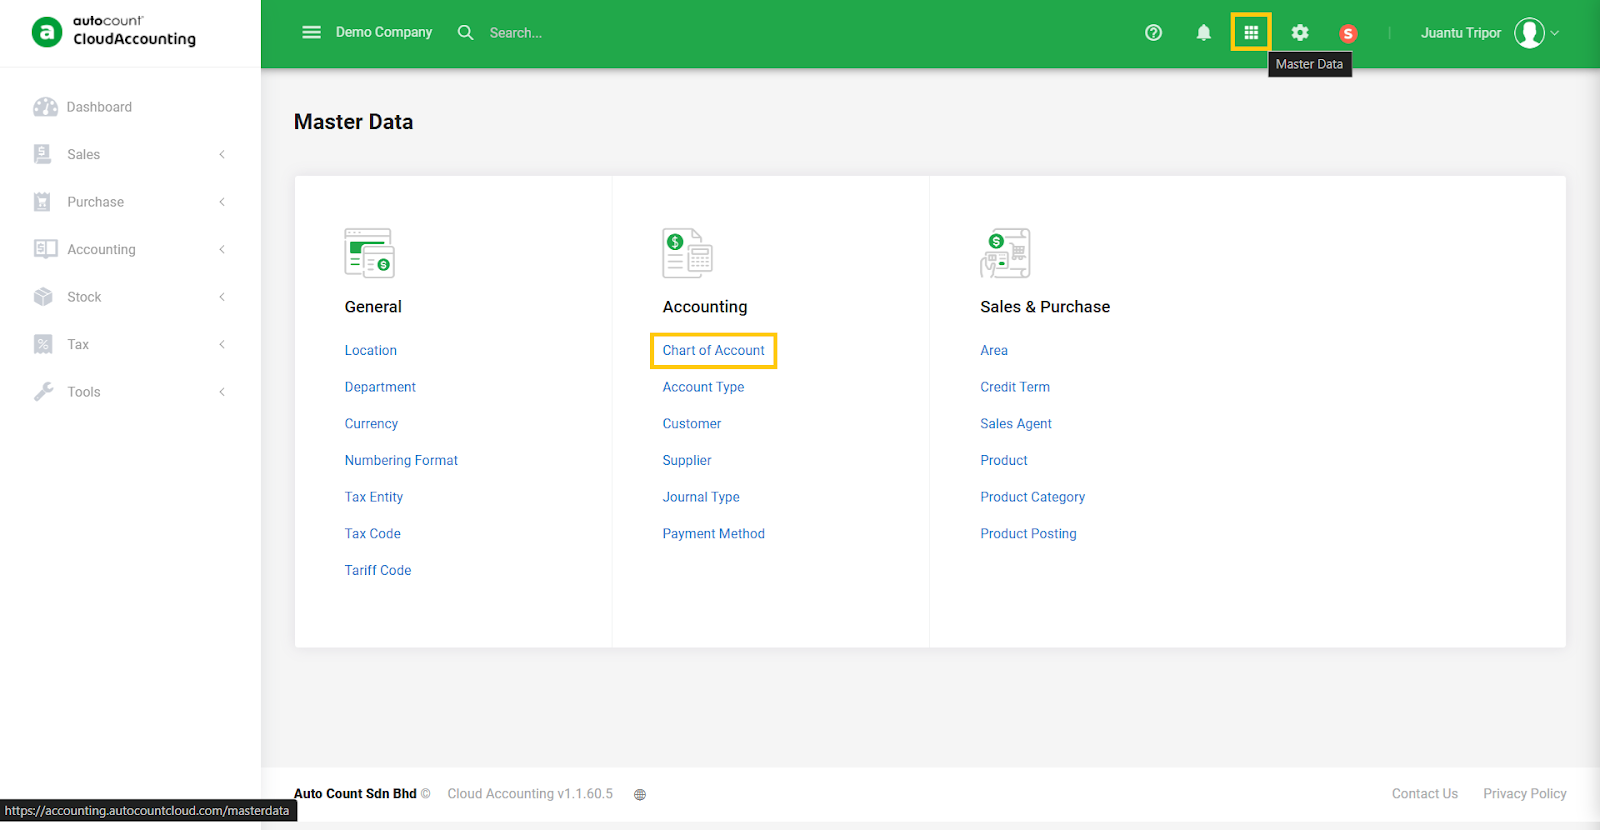Click the hamburger menu icon
The image size is (1600, 830).
point(311,32)
